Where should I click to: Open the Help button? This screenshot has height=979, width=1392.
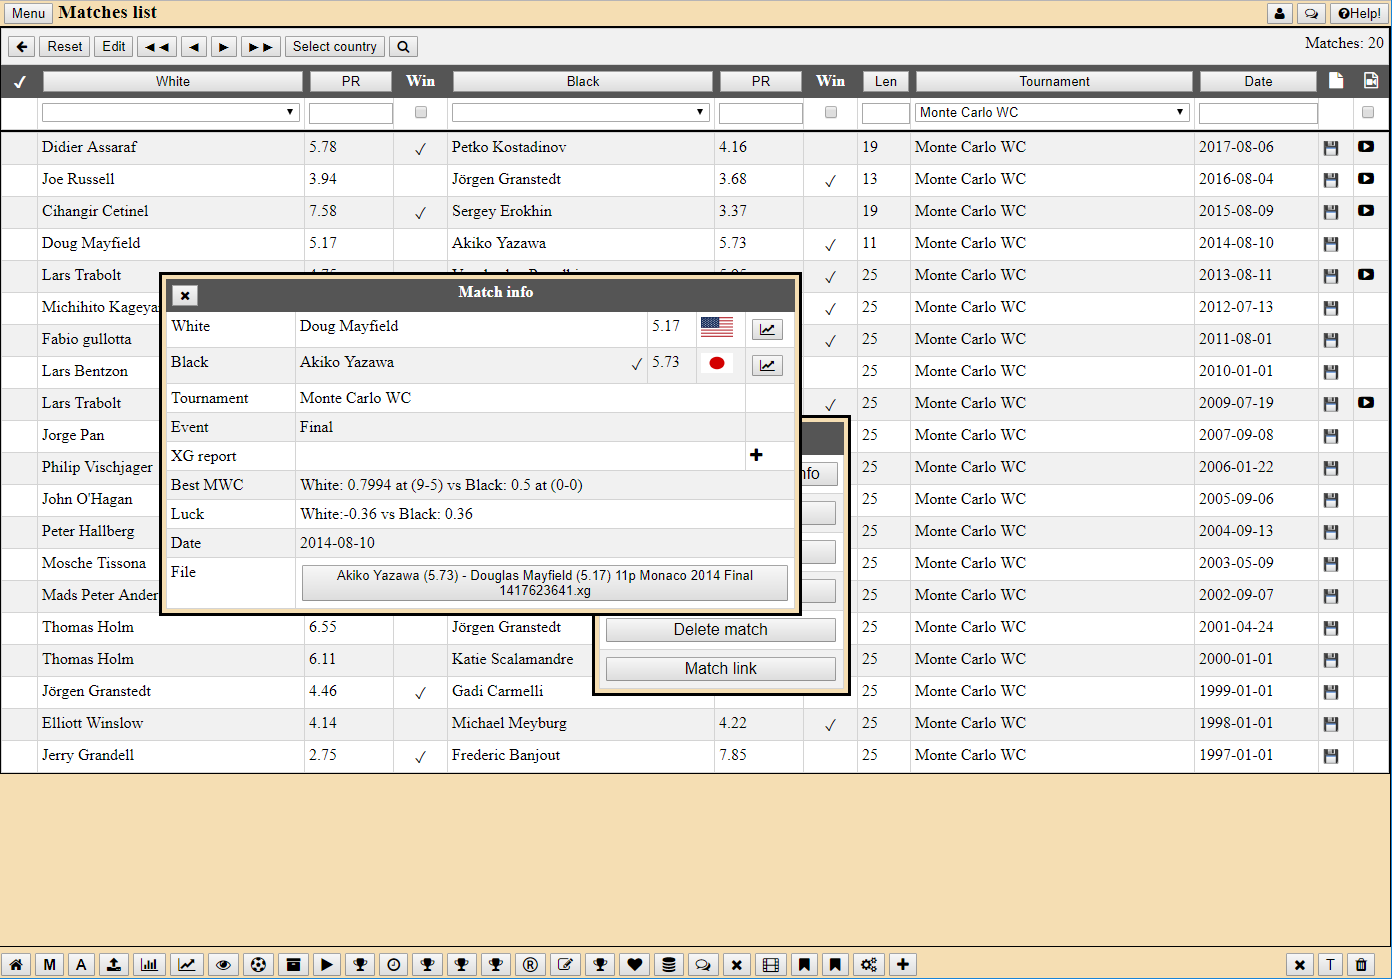point(1359,13)
